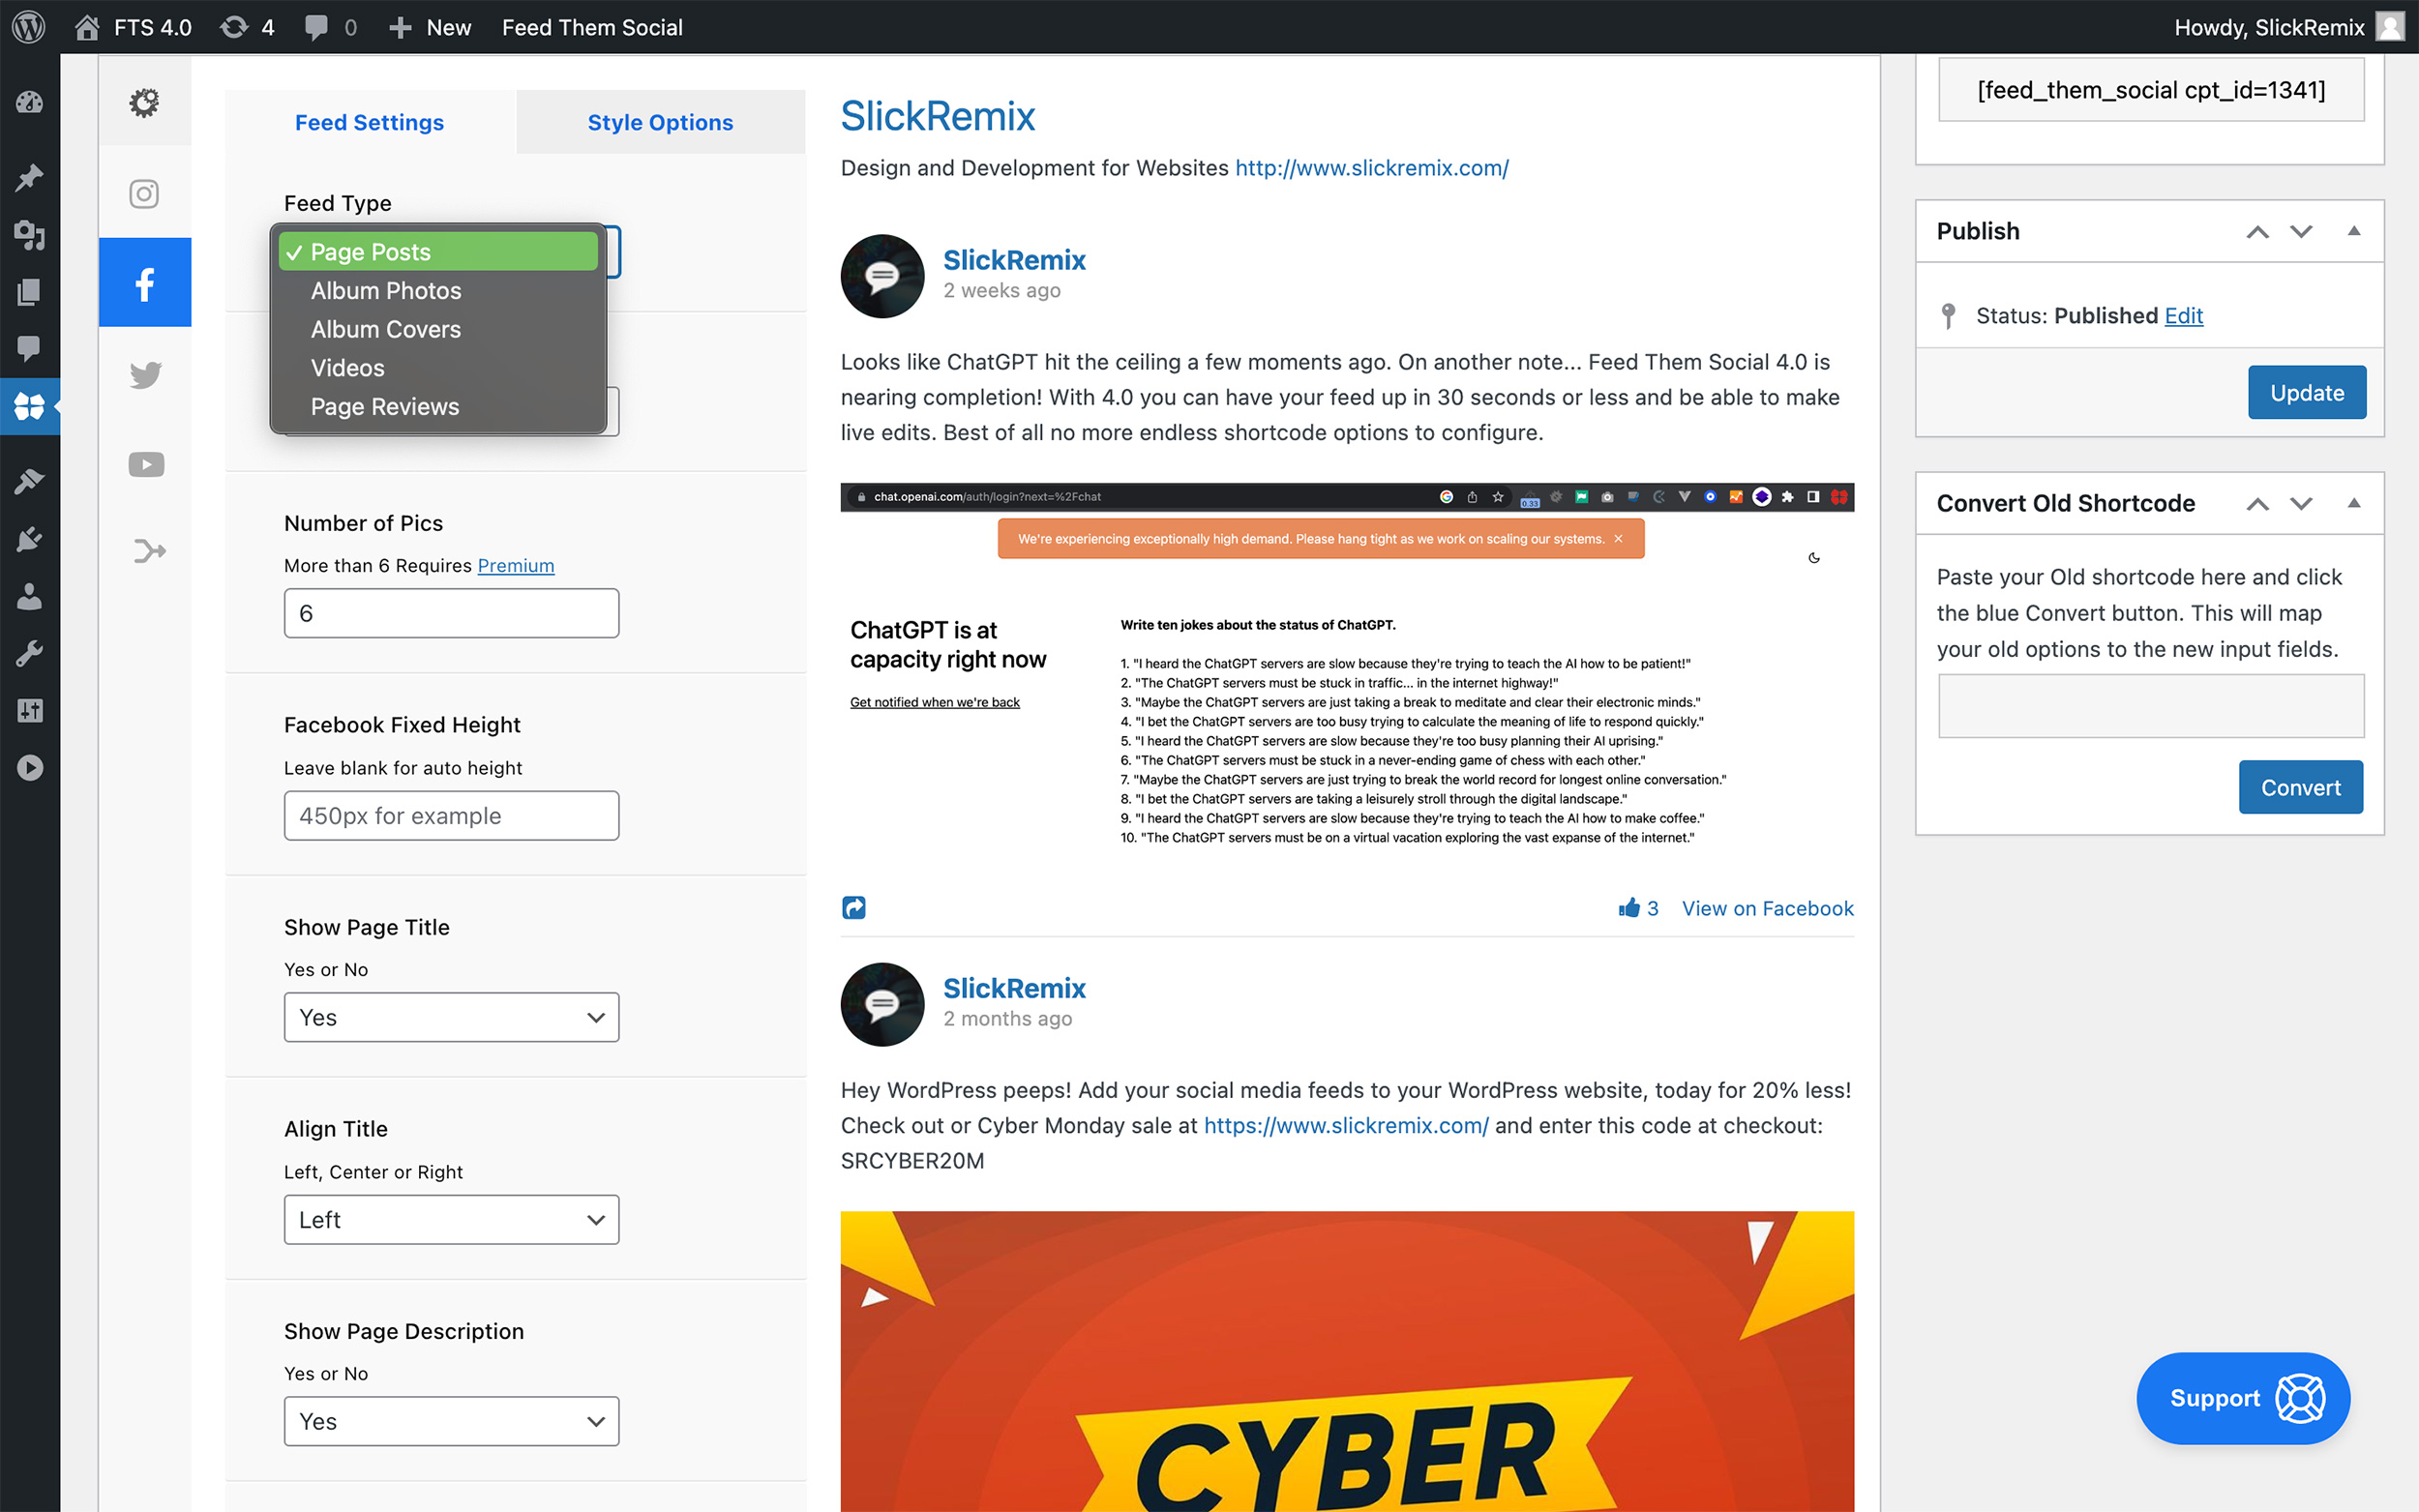Open the Posts pushpin sidebar icon
Viewport: 2419px width, 1512px height.
coord(29,178)
